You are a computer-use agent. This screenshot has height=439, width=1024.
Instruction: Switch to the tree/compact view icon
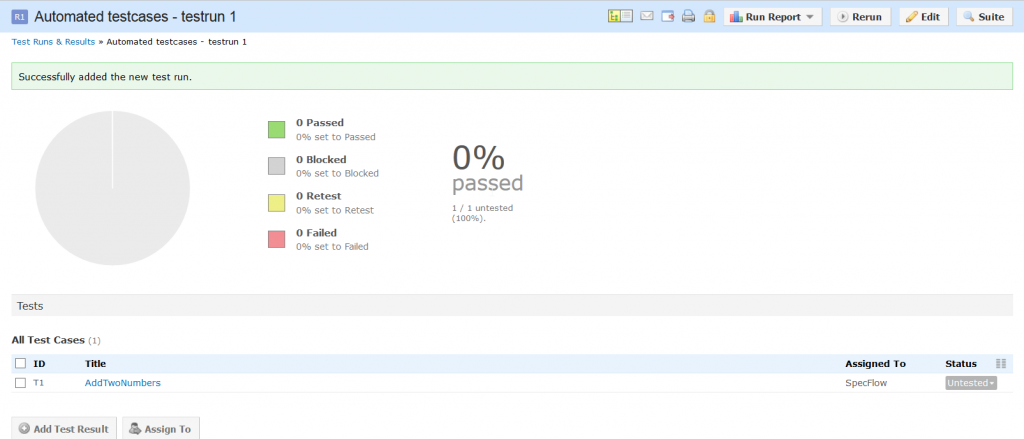(x=620, y=17)
